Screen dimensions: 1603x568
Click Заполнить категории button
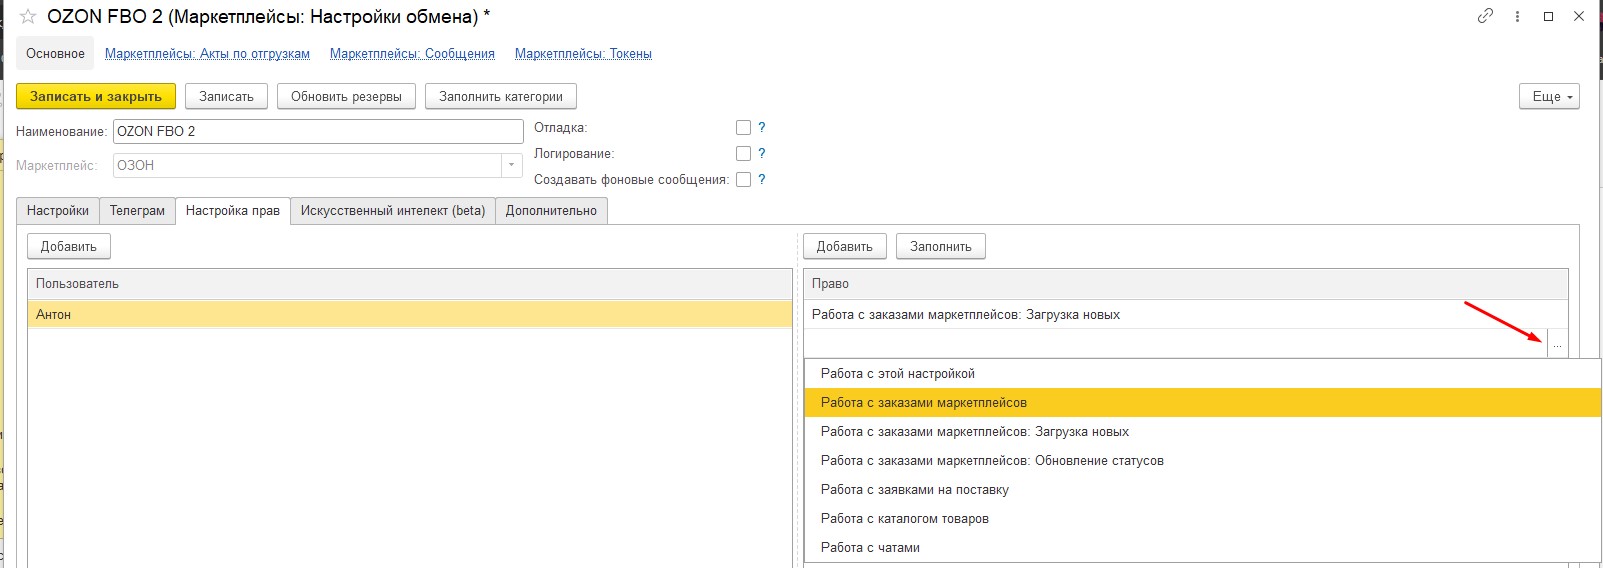coord(501,96)
